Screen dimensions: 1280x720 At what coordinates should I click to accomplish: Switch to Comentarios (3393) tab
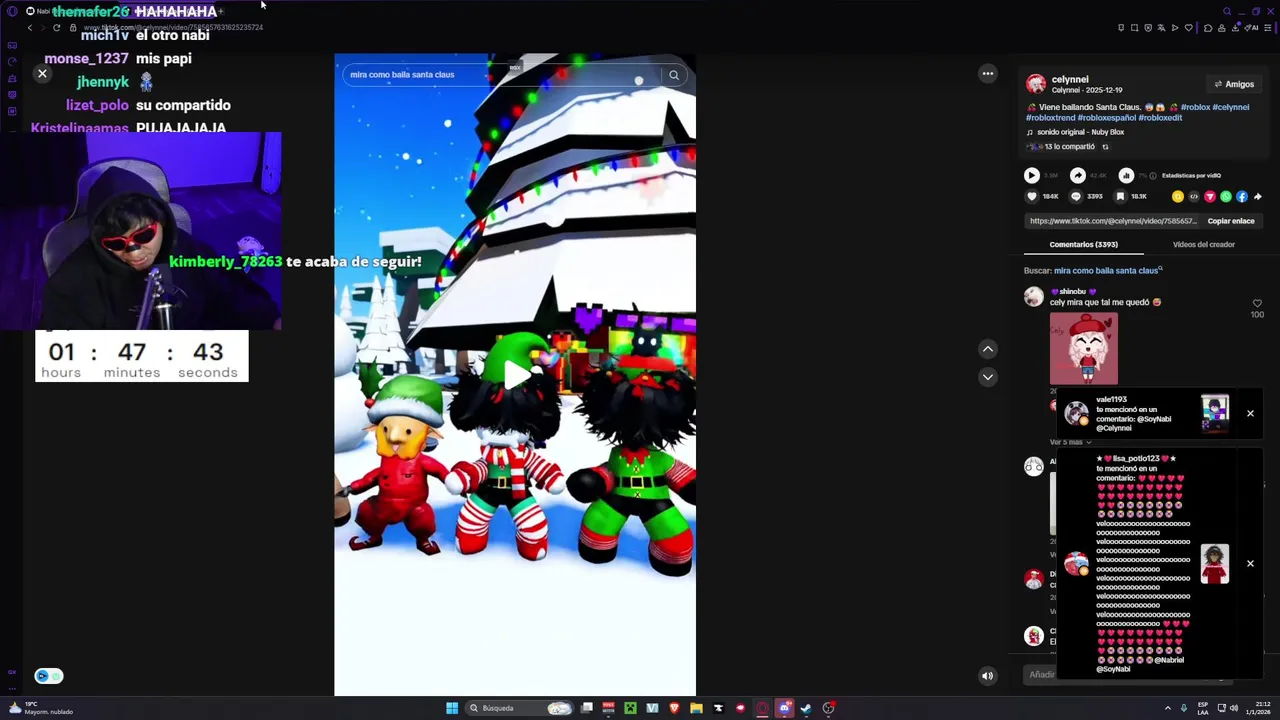[x=1083, y=245]
